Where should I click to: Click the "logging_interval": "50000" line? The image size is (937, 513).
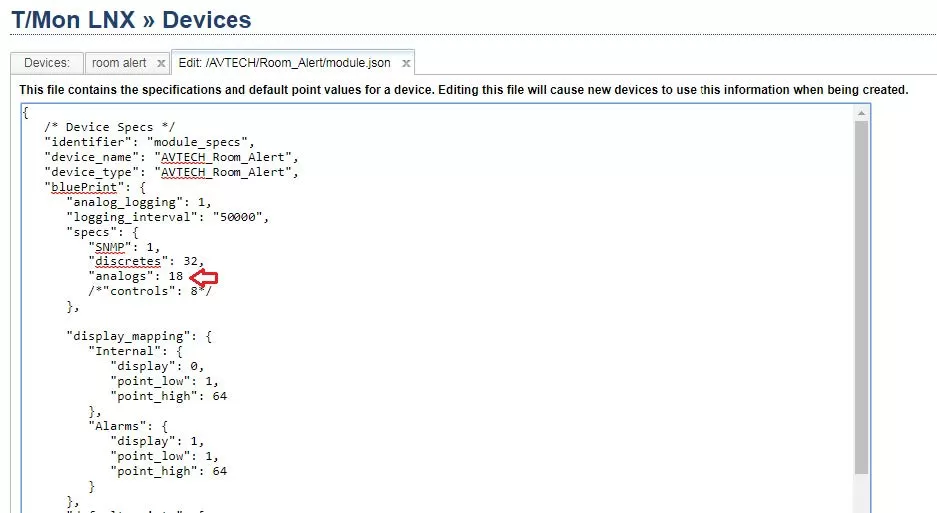pos(168,216)
